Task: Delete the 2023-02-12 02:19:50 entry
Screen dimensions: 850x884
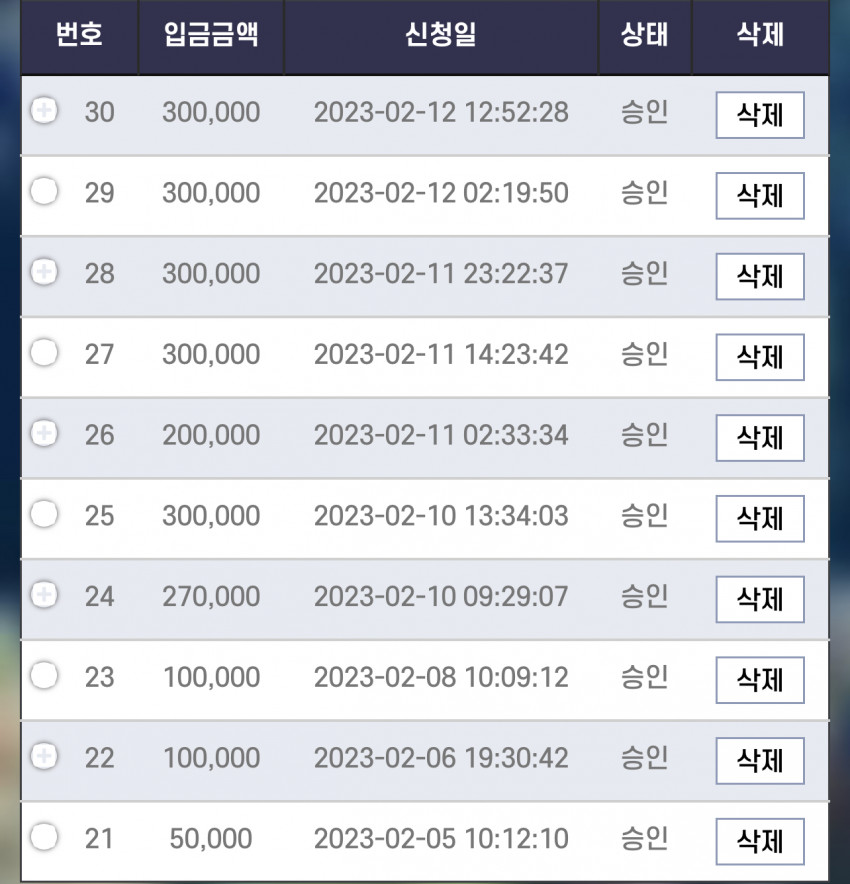Action: (x=760, y=196)
